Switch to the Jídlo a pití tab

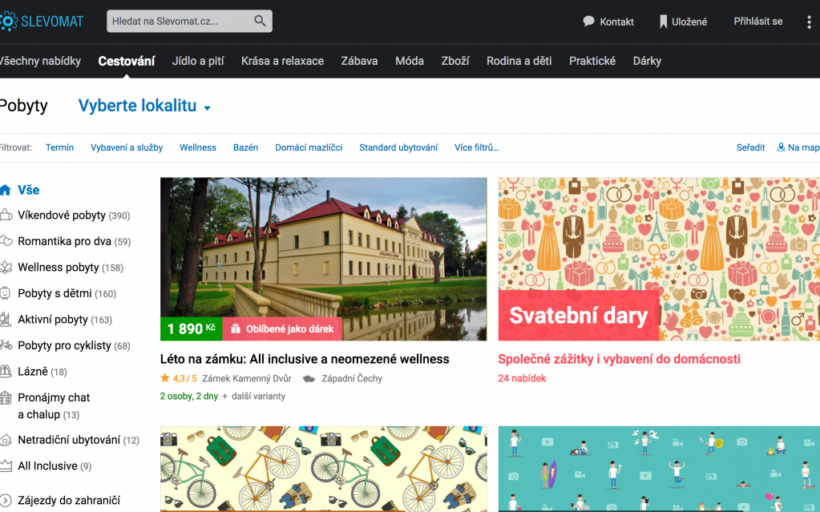pos(198,61)
